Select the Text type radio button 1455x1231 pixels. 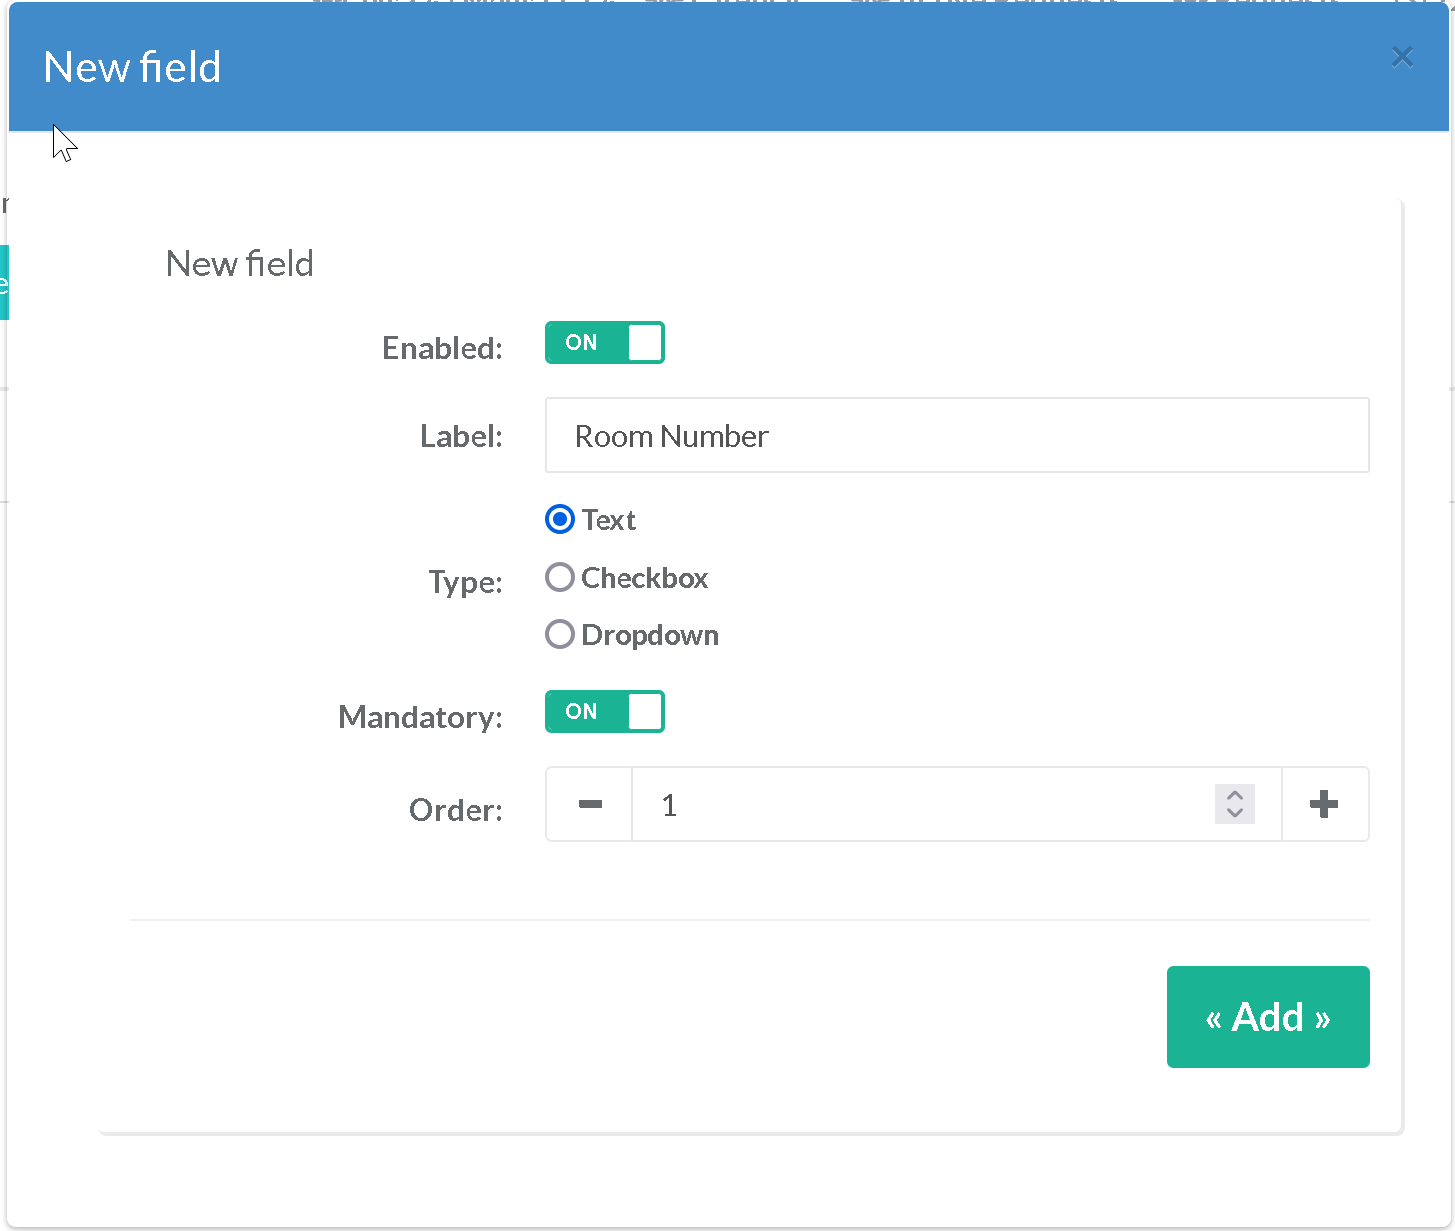[560, 520]
